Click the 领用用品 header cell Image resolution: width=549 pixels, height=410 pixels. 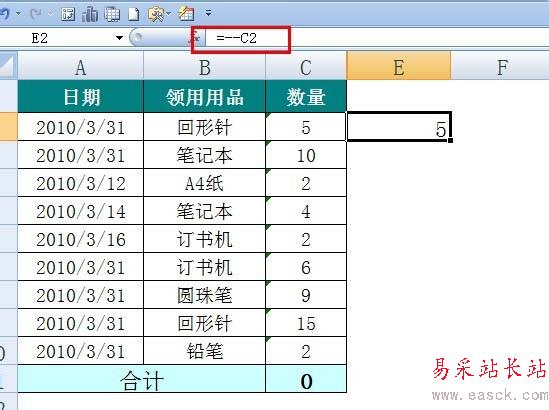[204, 96]
